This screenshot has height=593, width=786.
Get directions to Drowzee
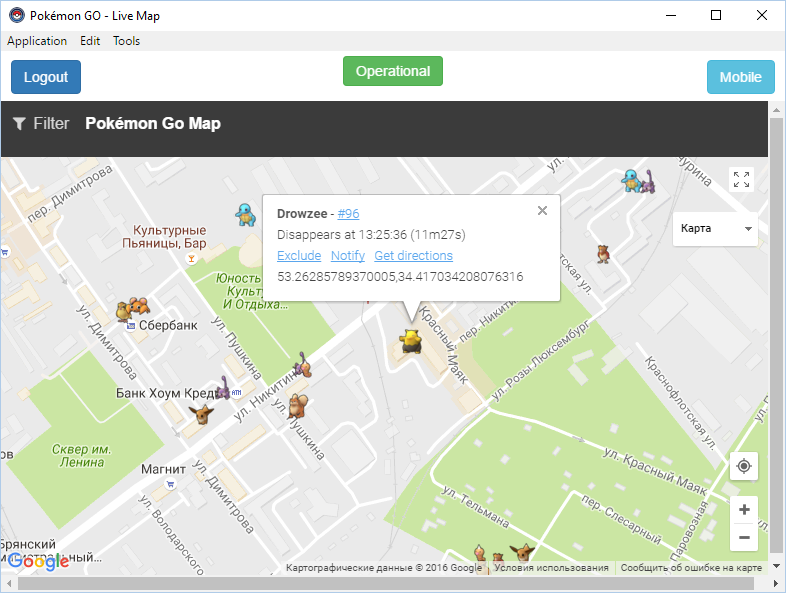414,256
